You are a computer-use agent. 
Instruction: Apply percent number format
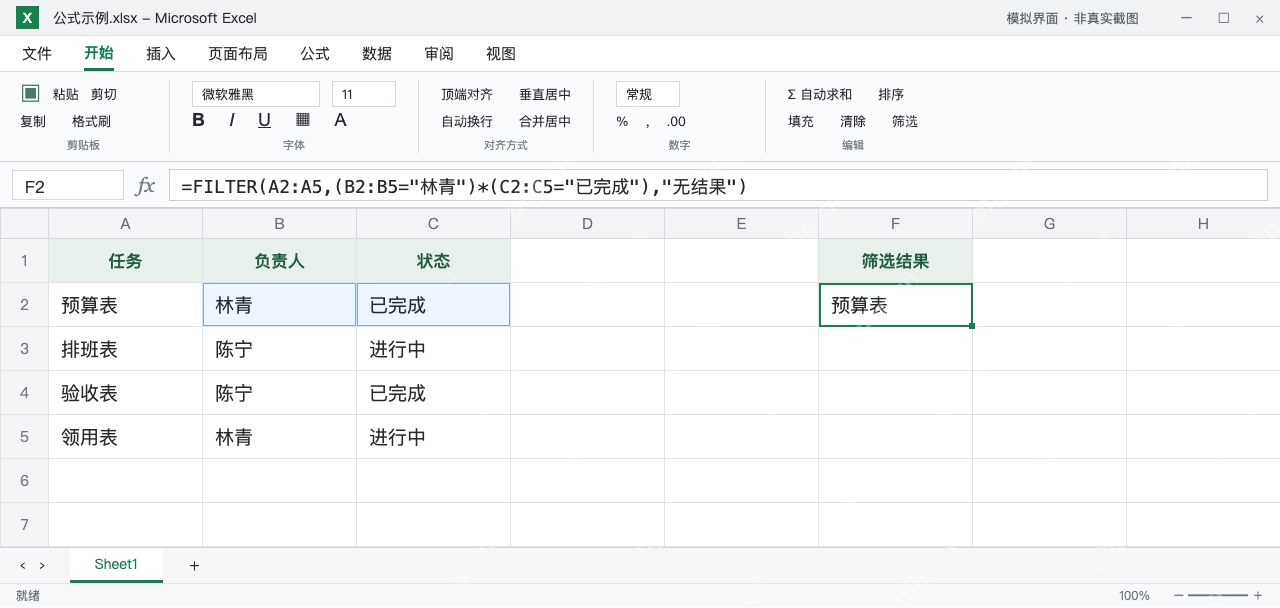622,122
